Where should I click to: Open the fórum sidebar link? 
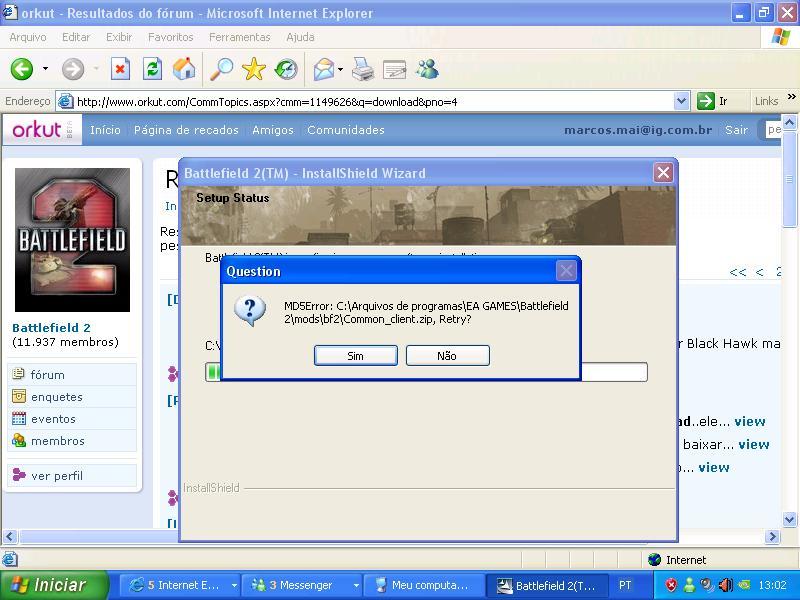click(47, 375)
